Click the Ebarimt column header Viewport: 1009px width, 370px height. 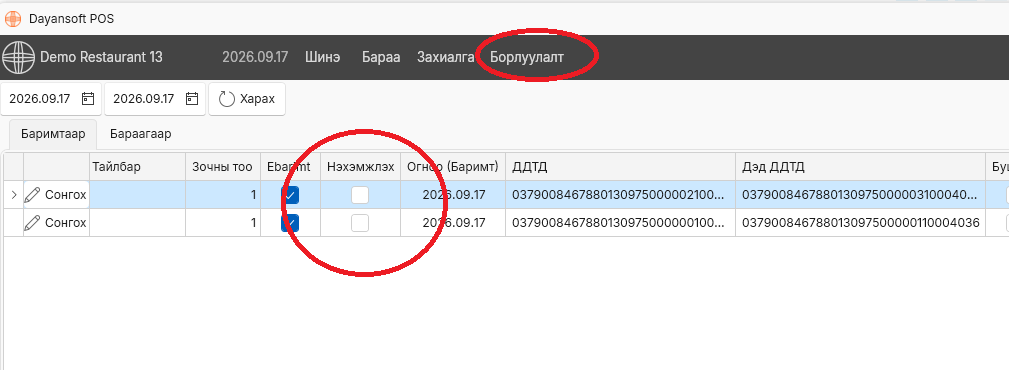[290, 167]
